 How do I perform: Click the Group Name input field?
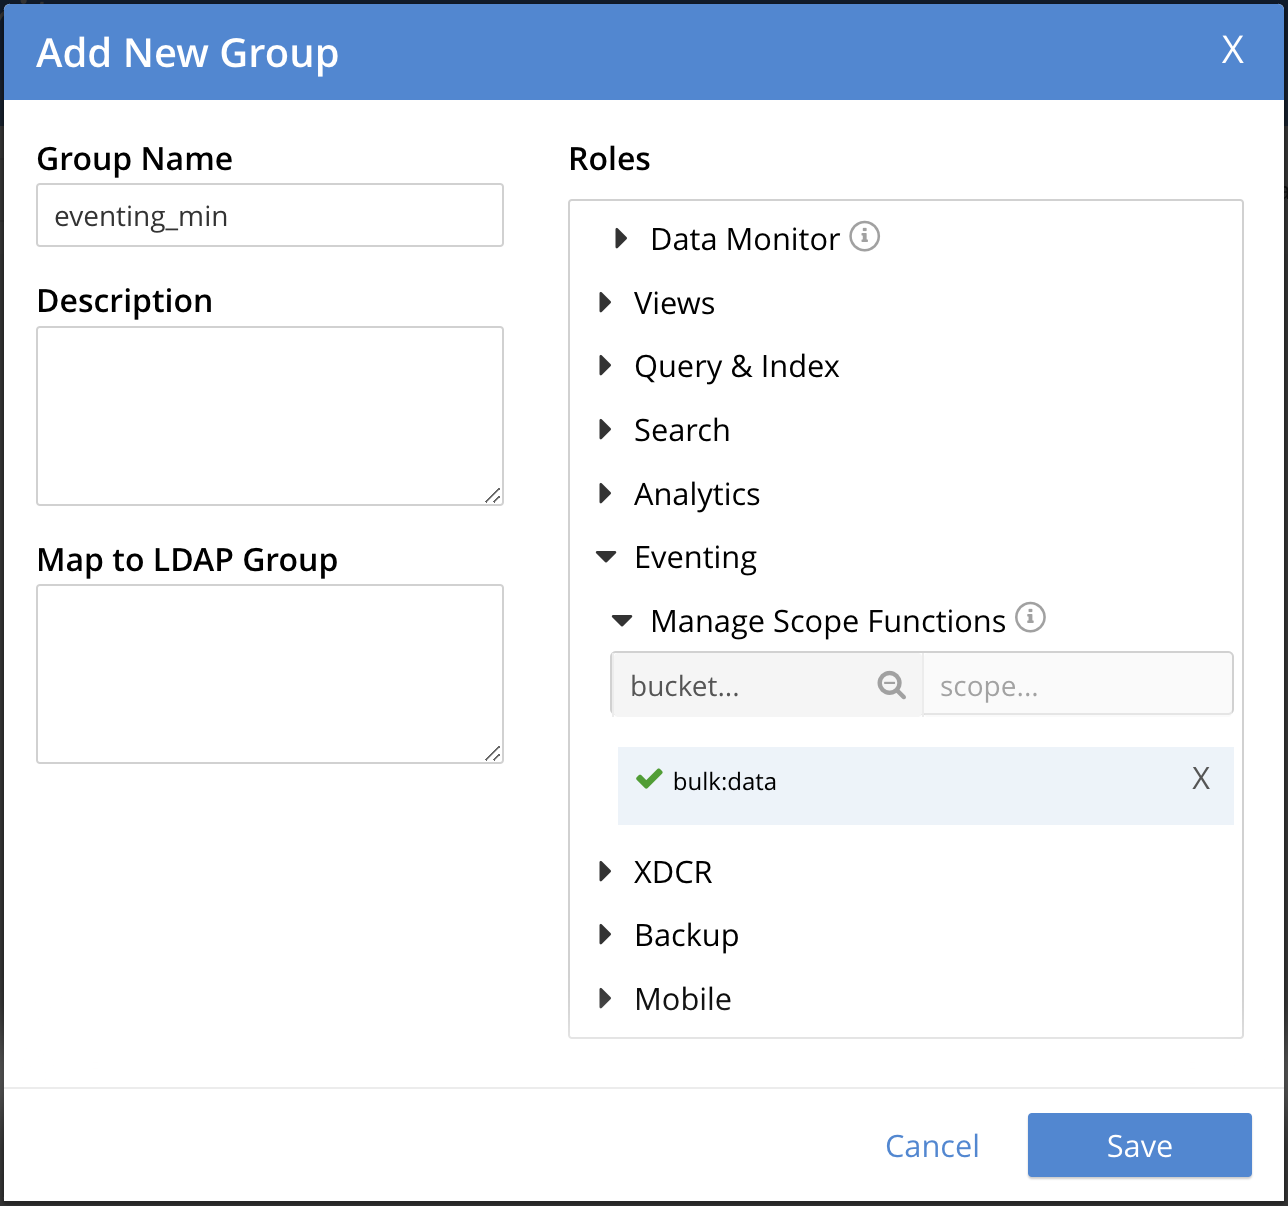point(270,216)
